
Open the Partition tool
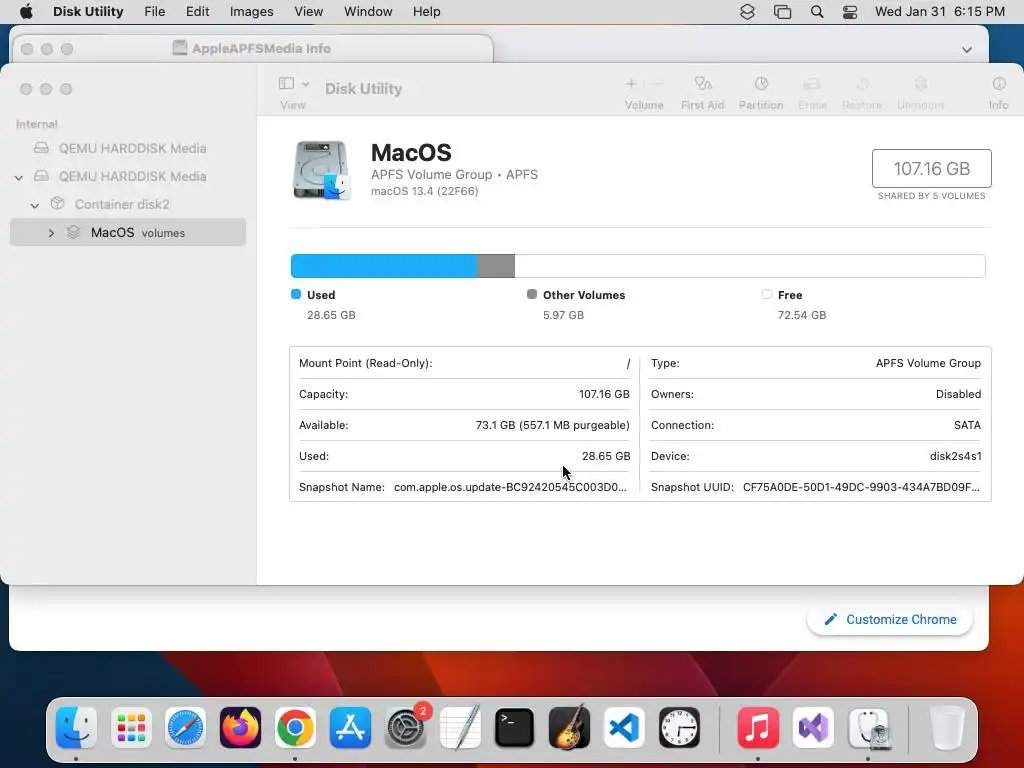click(761, 84)
